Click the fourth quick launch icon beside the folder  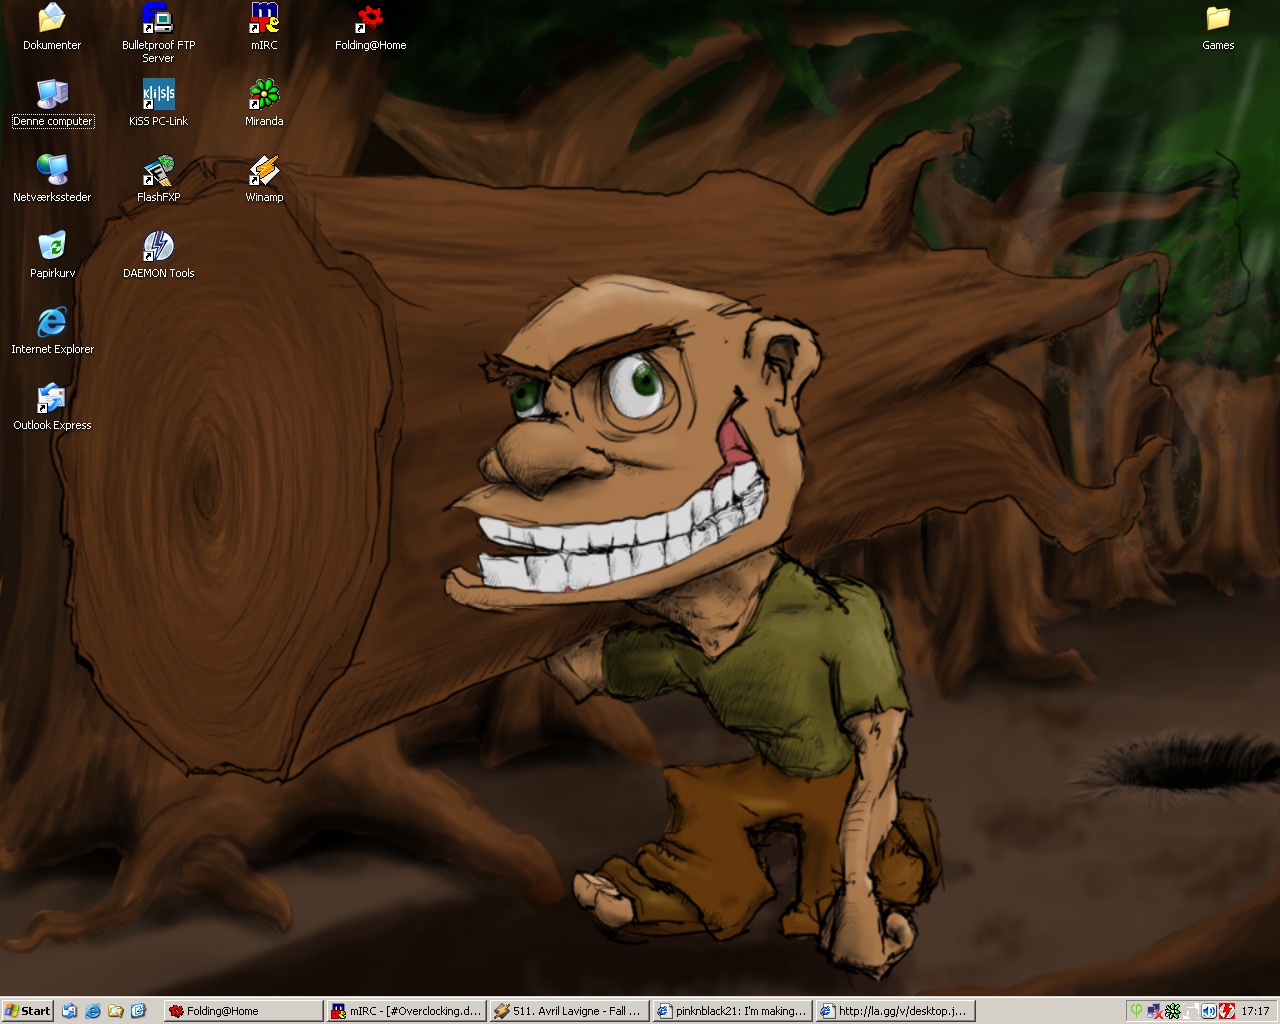click(138, 1011)
